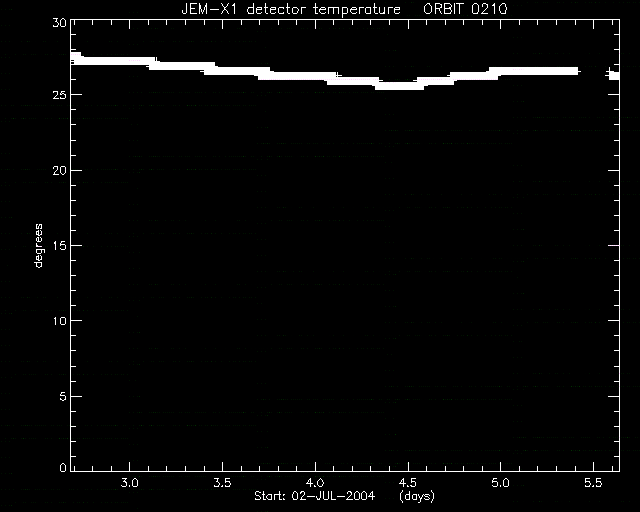
Task: Click the x-axis value 3.5
Action: point(222,483)
